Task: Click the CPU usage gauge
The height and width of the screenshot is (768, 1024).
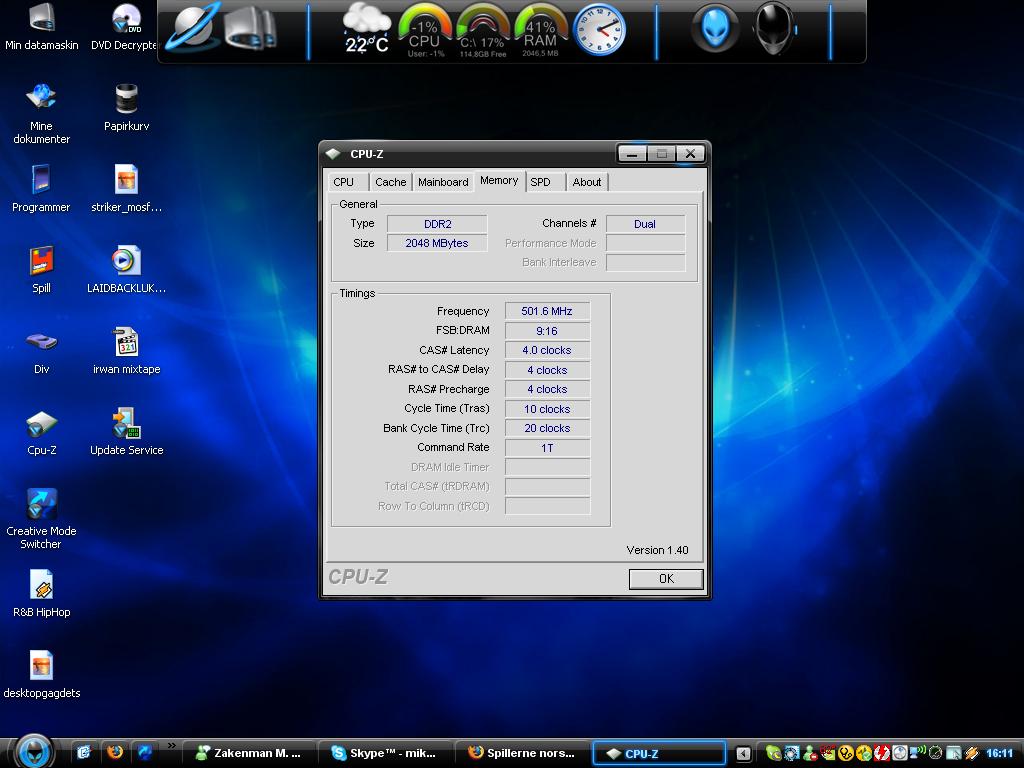Action: (424, 31)
